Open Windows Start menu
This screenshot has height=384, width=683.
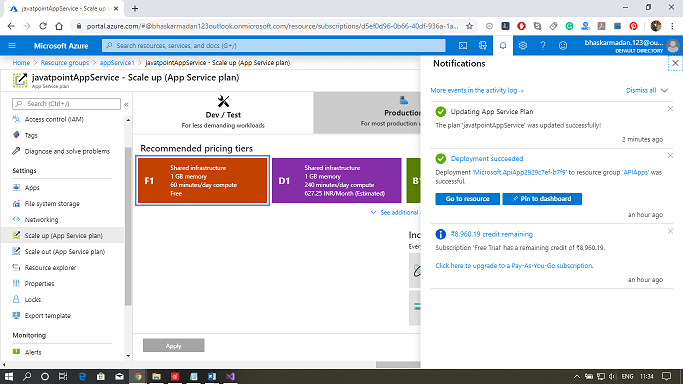point(9,377)
